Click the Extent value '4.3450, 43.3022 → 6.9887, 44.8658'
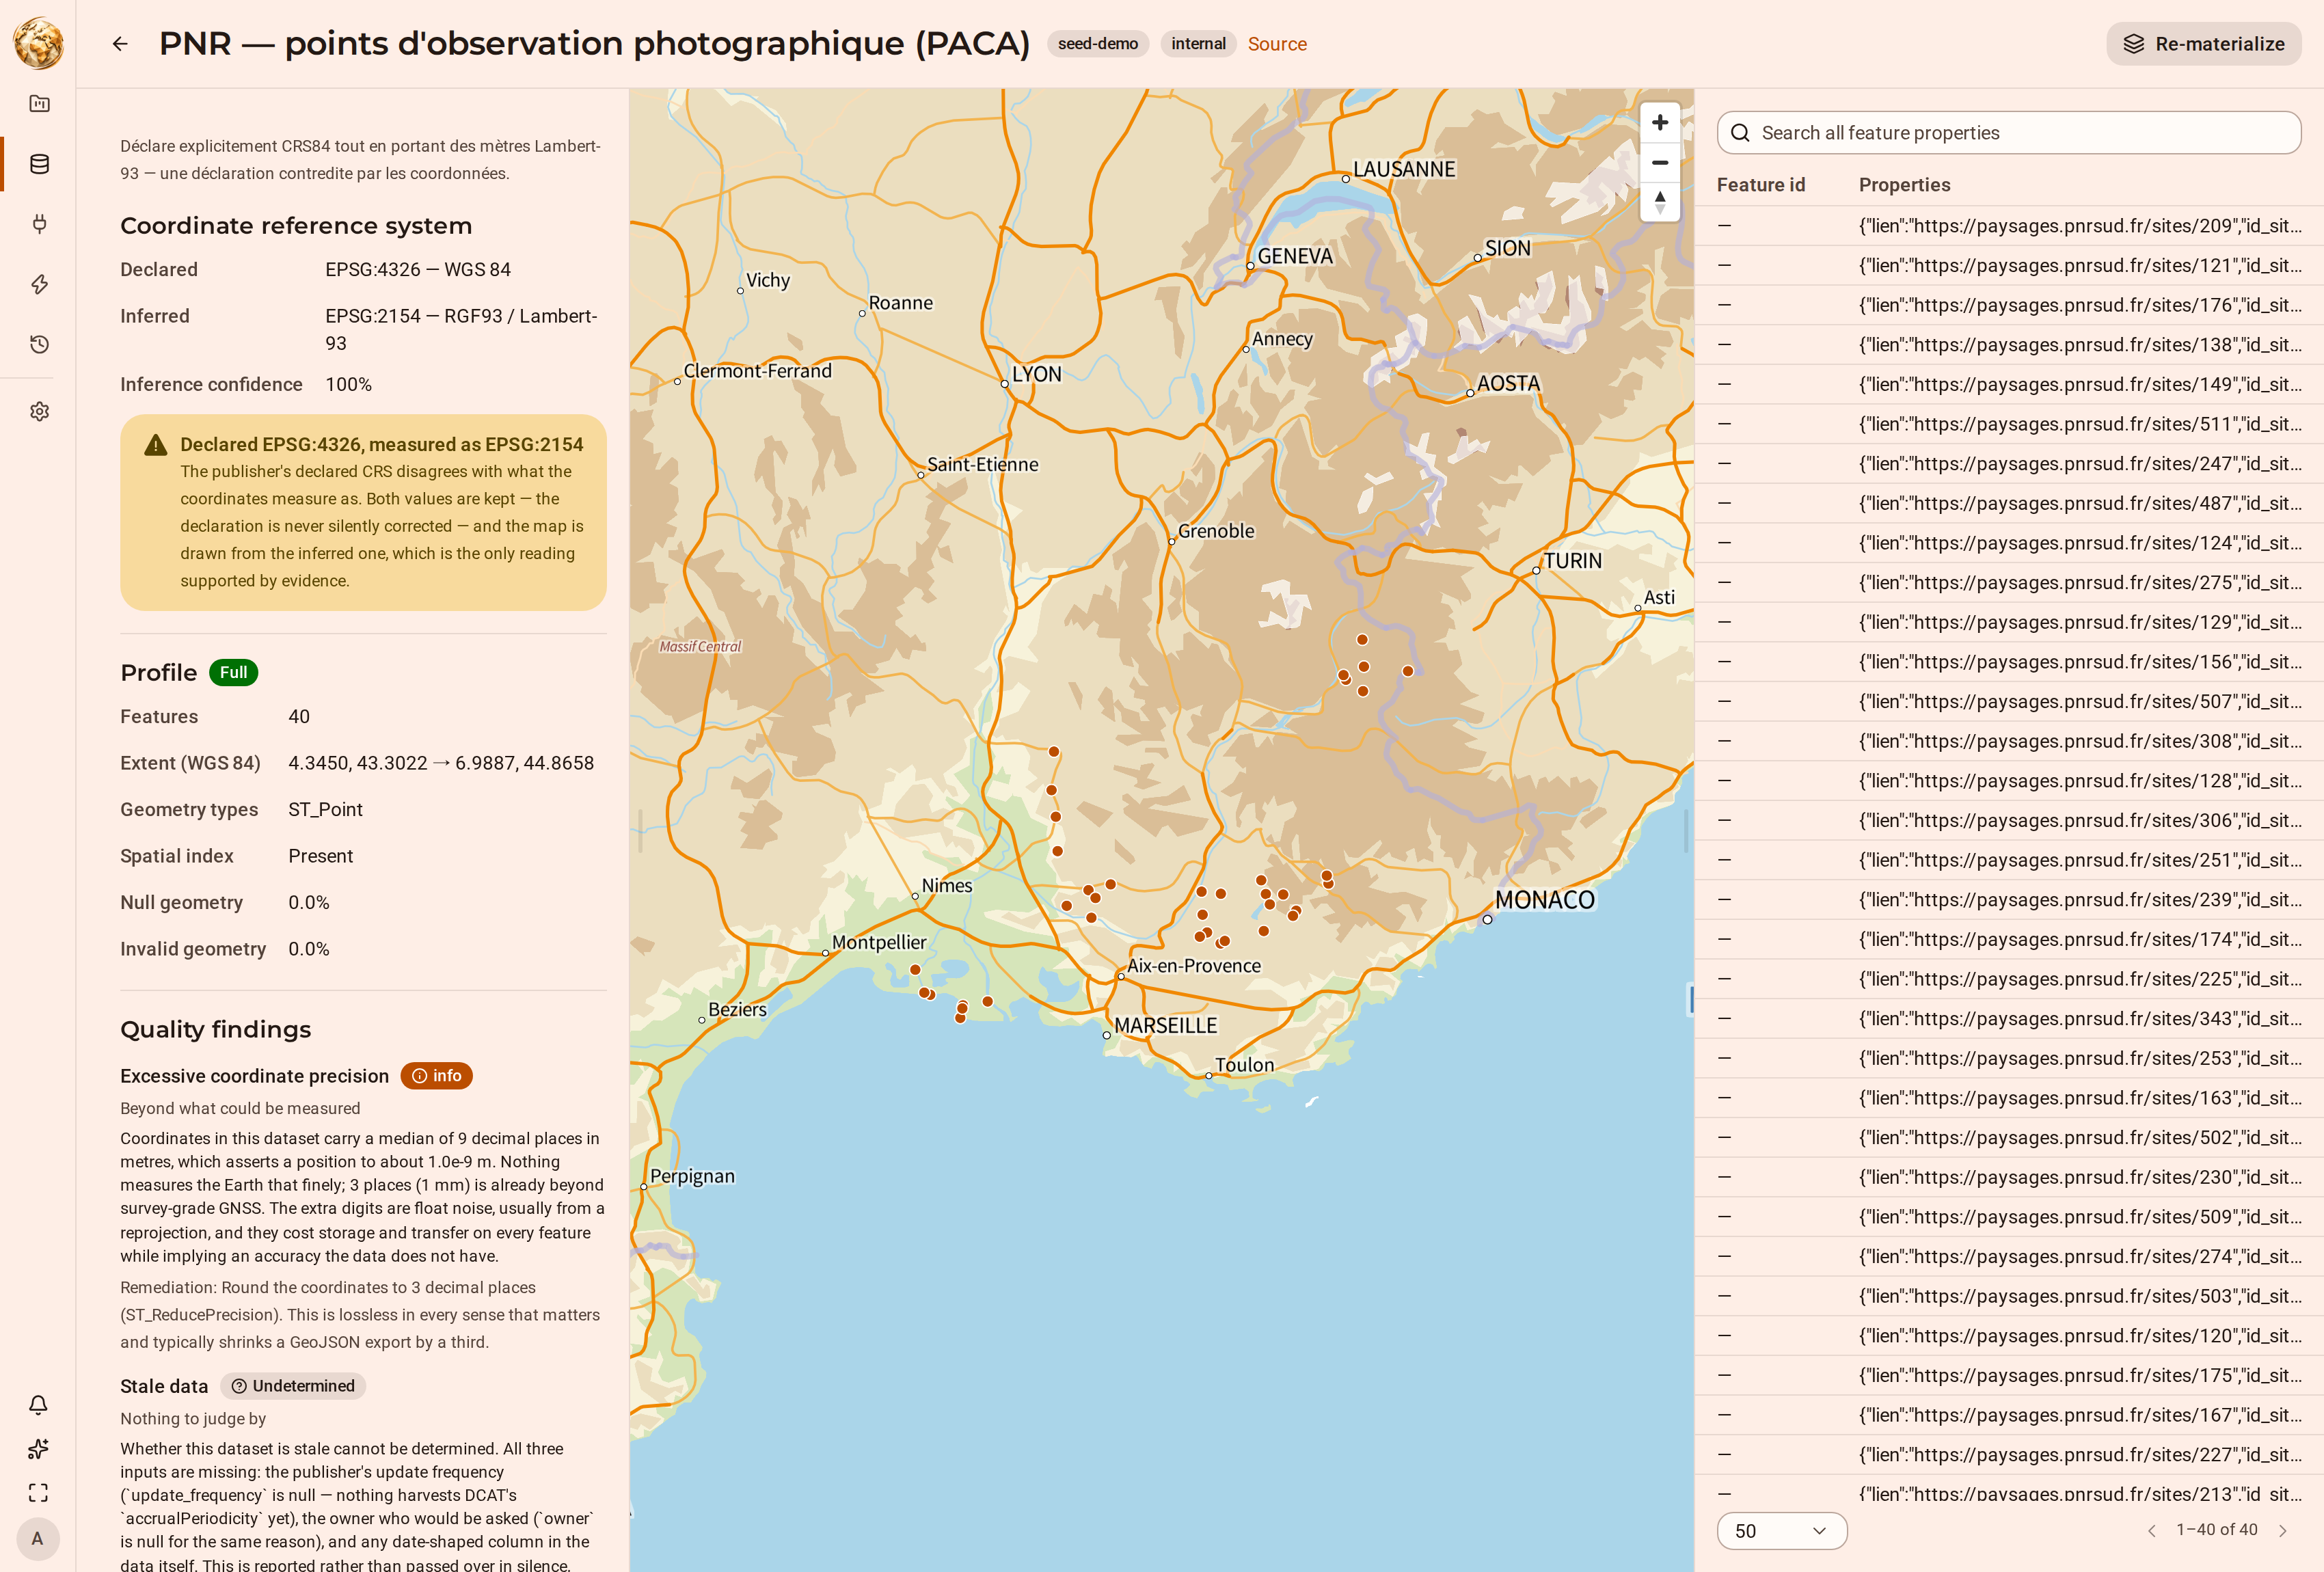 coord(441,763)
